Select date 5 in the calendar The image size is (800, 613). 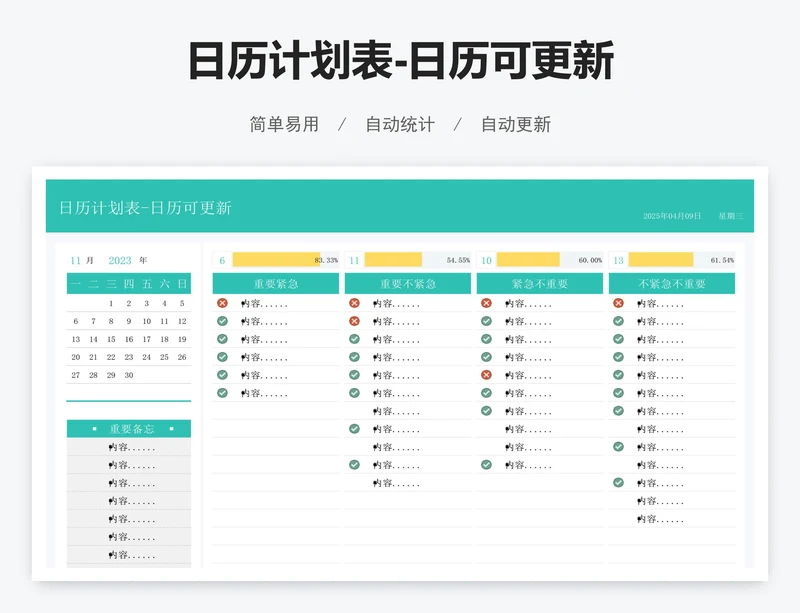pos(182,303)
